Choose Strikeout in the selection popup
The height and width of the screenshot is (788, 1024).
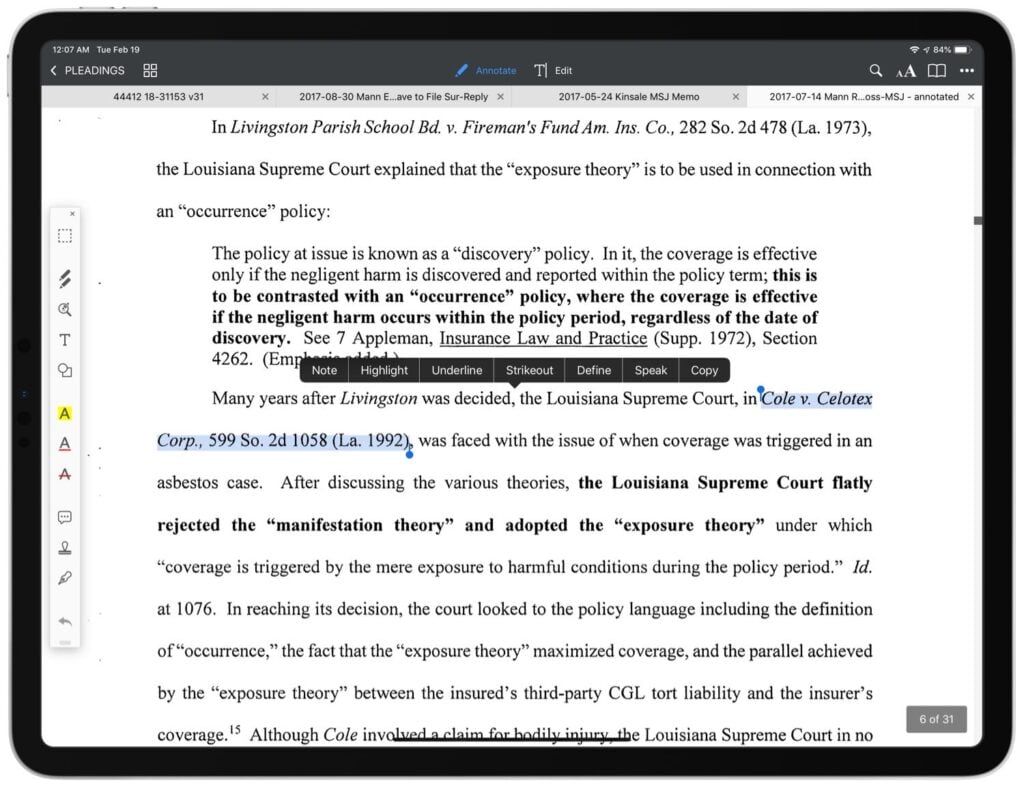point(530,370)
